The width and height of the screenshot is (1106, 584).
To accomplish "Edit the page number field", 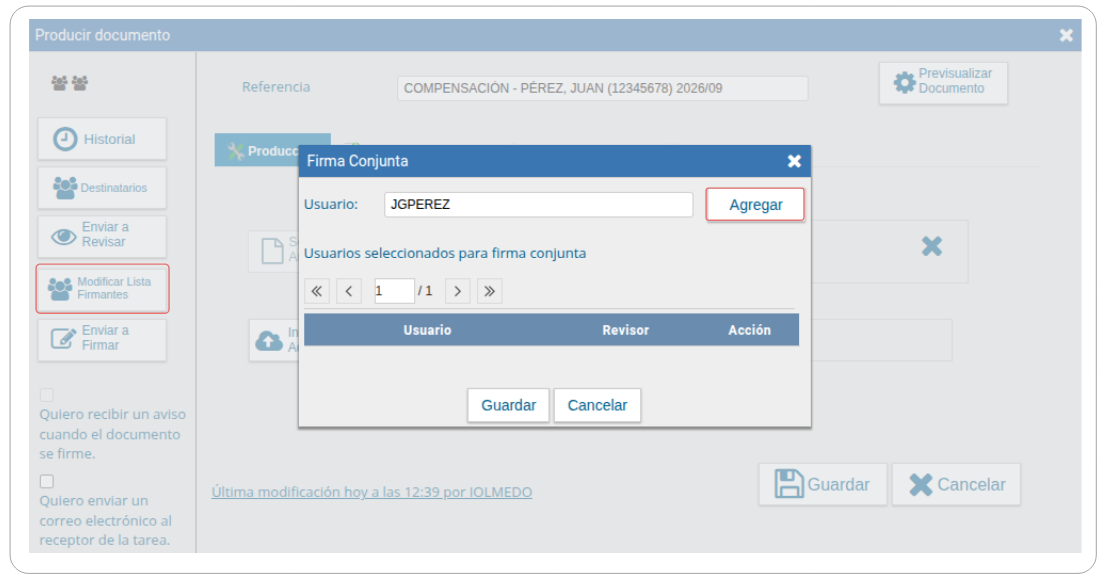I will [394, 291].
